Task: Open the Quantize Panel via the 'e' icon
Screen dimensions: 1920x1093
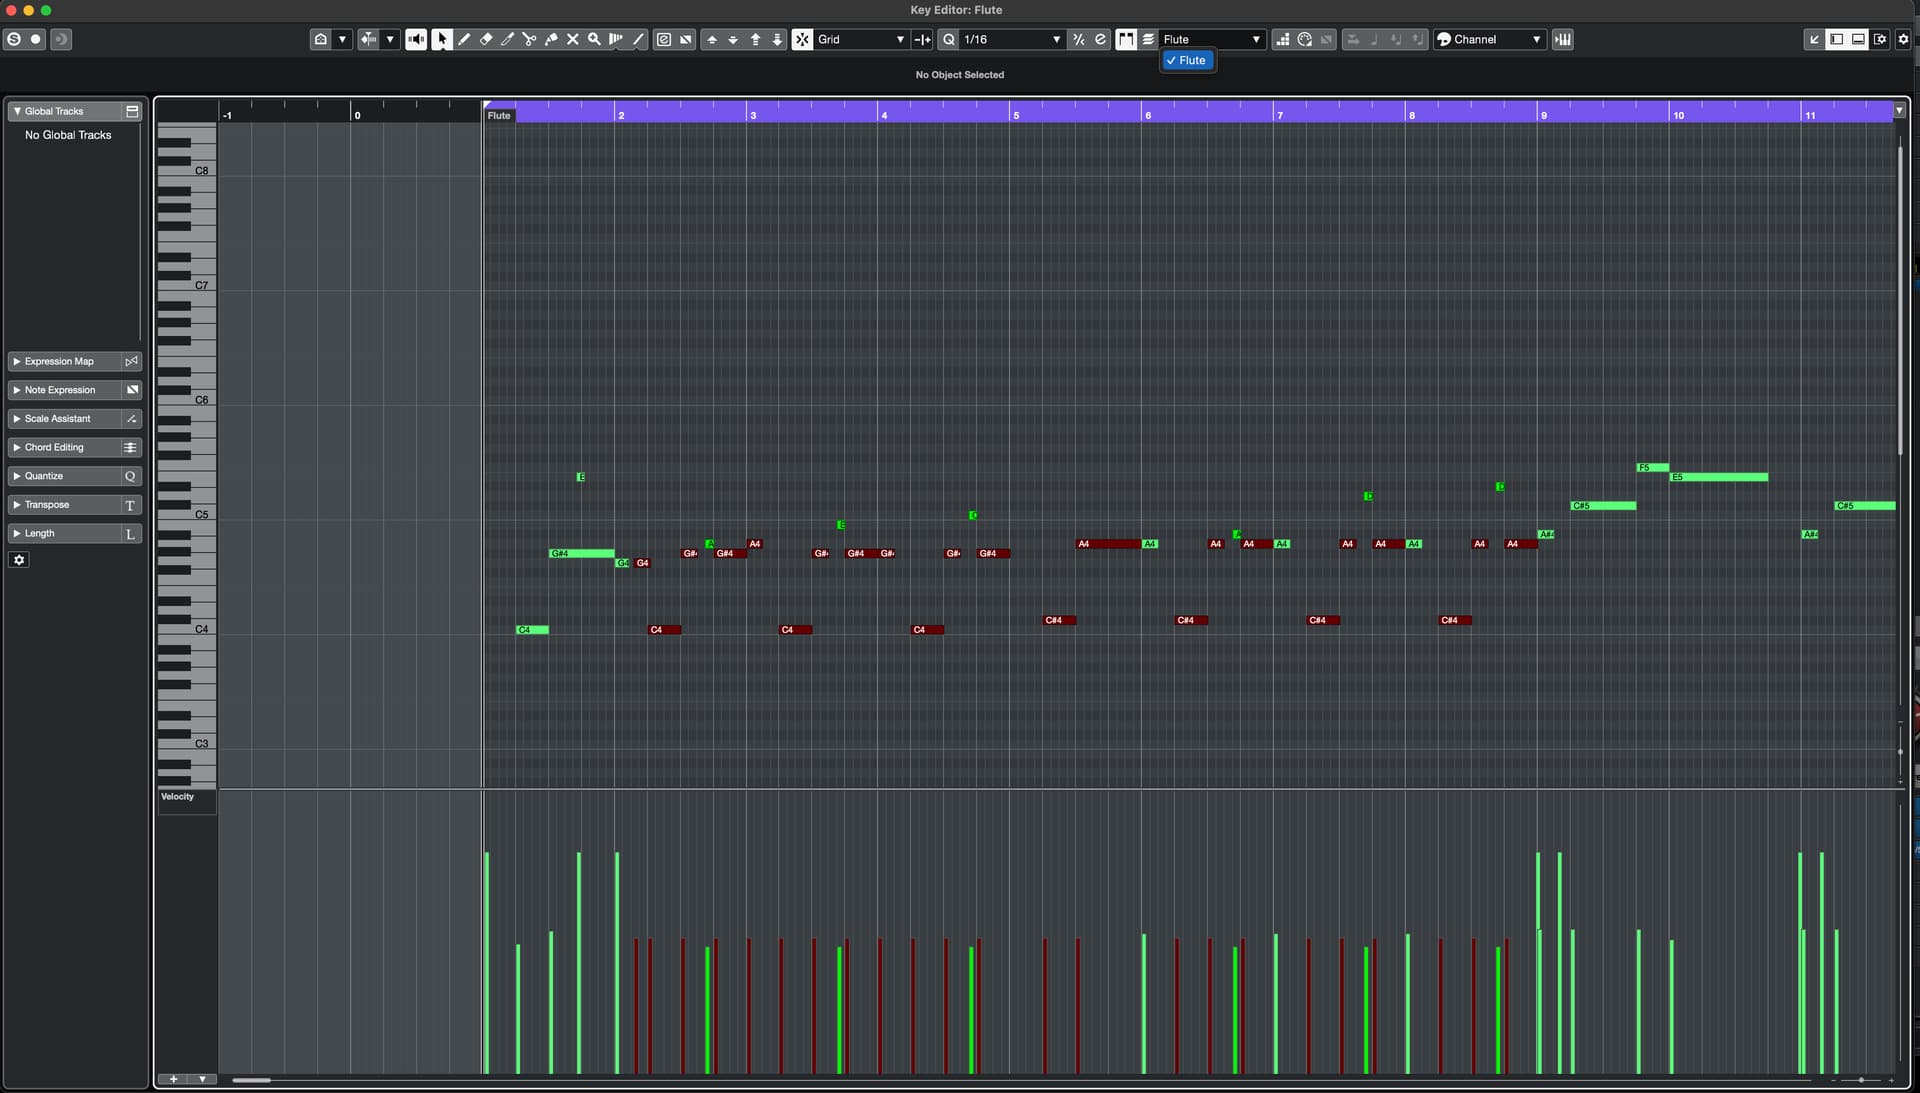Action: [1101, 40]
